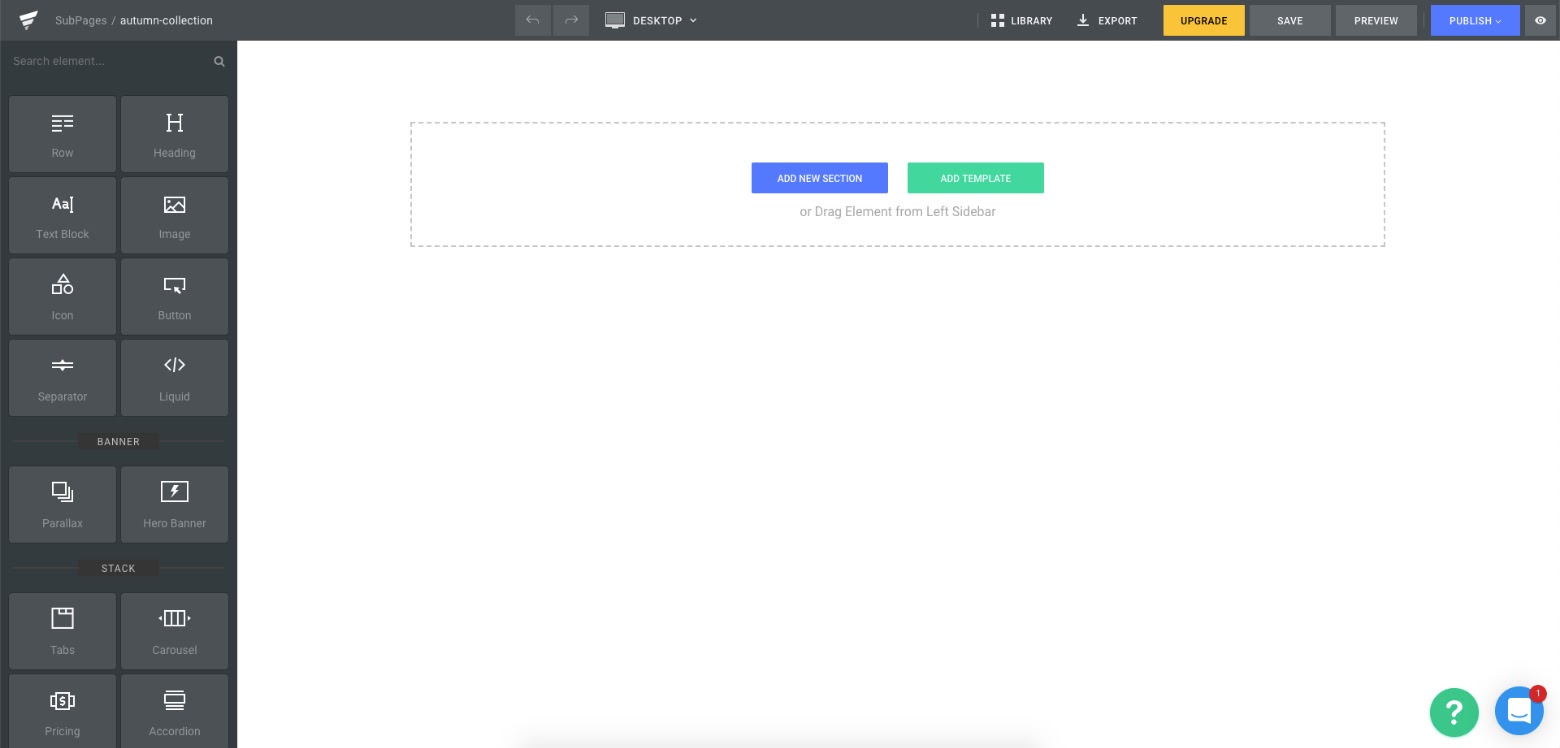The height and width of the screenshot is (748, 1560).
Task: Redo the last action
Action: coord(571,20)
